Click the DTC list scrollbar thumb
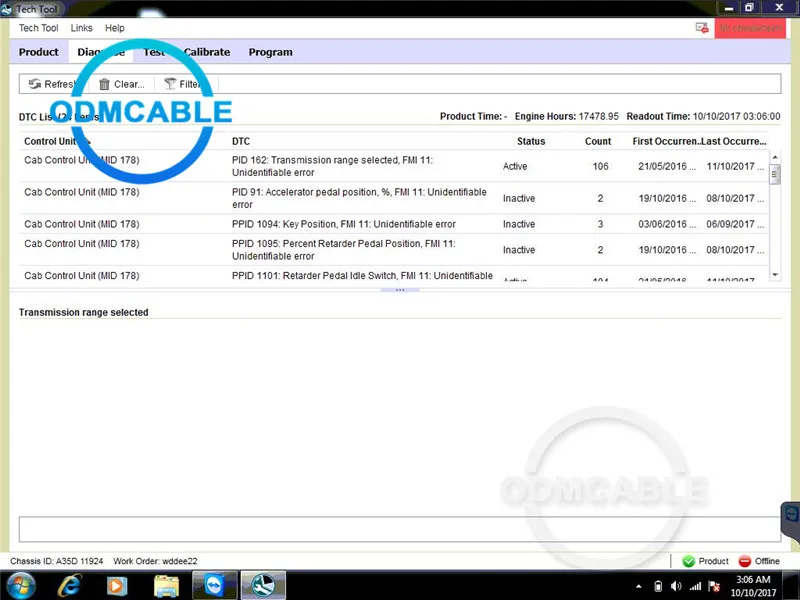800x600 pixels. [x=775, y=174]
